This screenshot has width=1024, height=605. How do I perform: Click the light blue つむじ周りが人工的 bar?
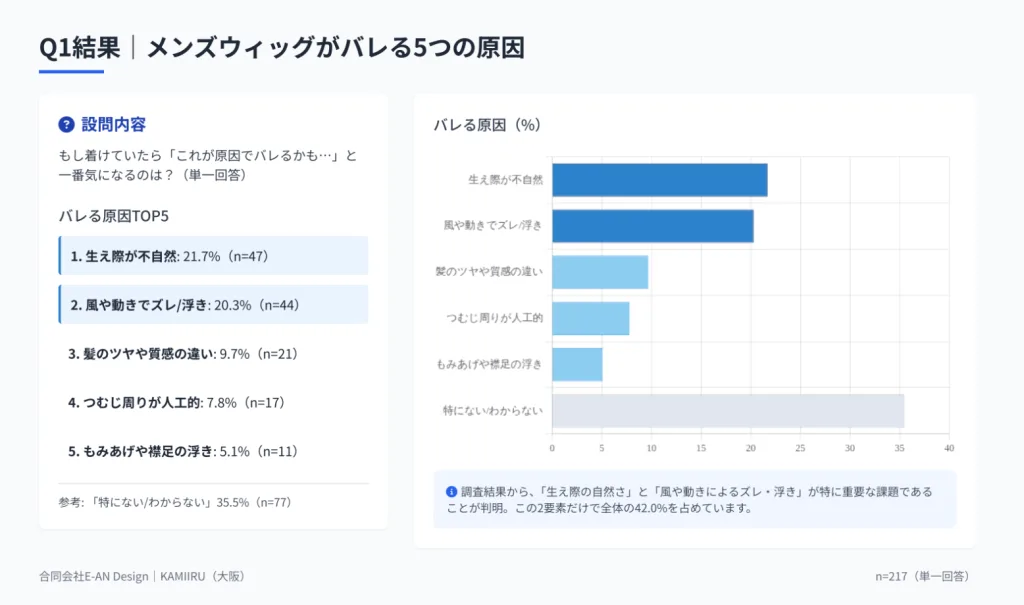coord(590,318)
